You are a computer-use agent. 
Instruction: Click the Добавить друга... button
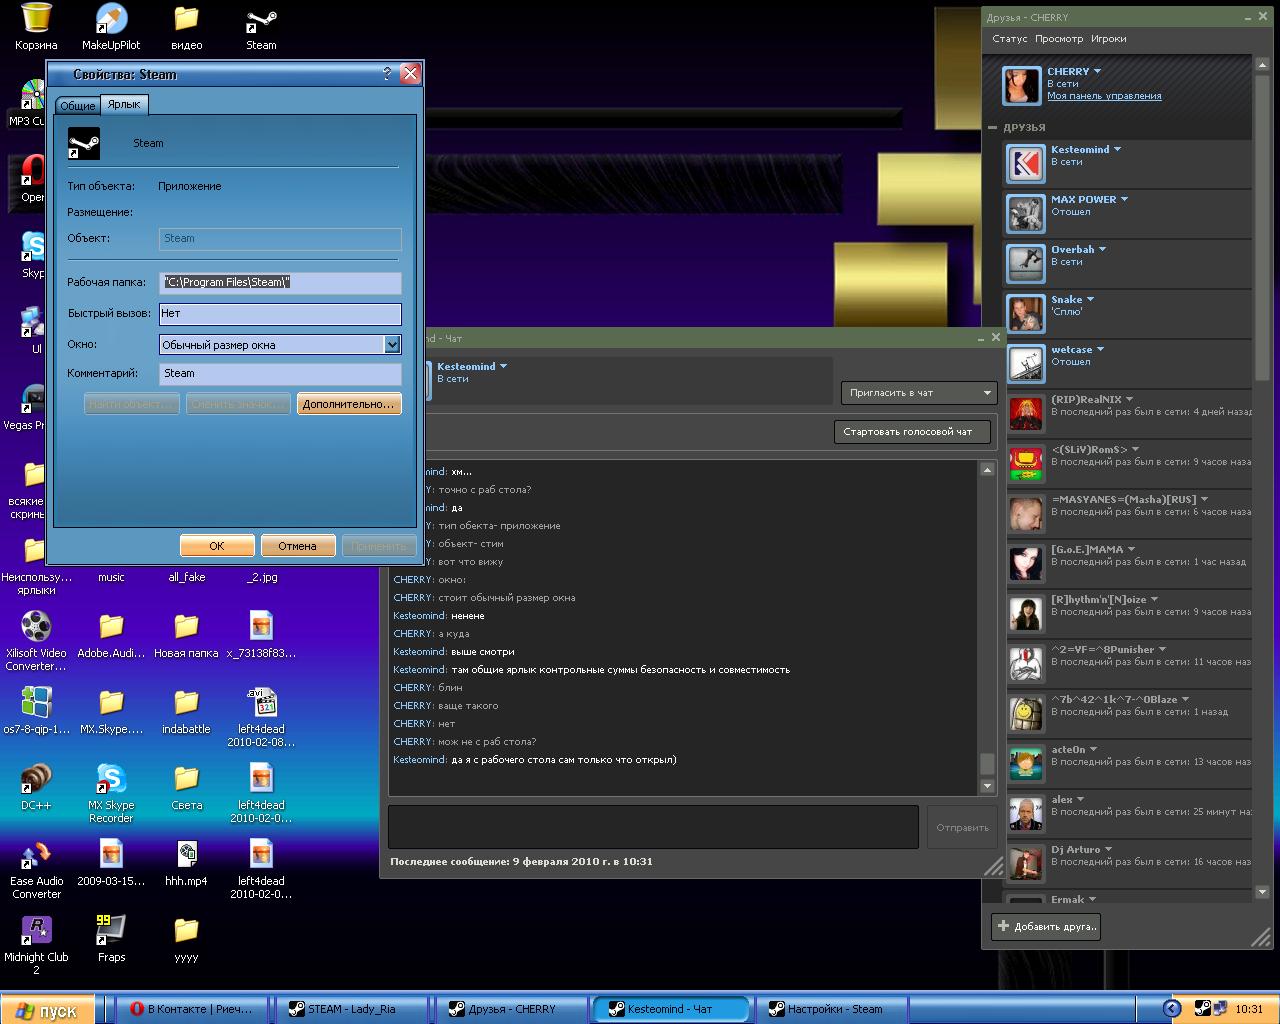click(x=1047, y=927)
